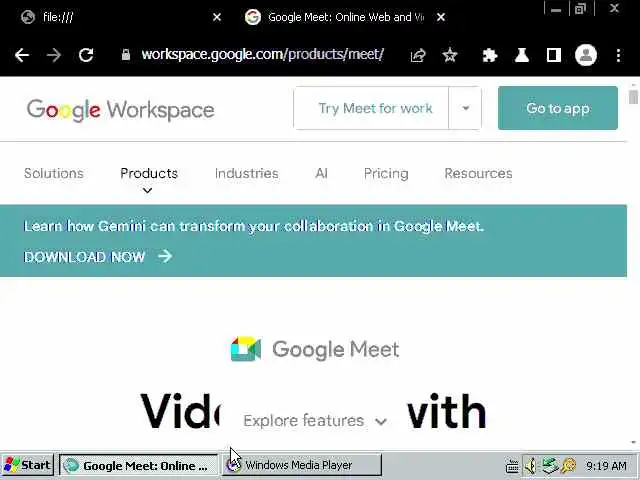Viewport: 640px width, 480px height.
Task: Expand the Explore features dropdown
Action: (x=315, y=421)
